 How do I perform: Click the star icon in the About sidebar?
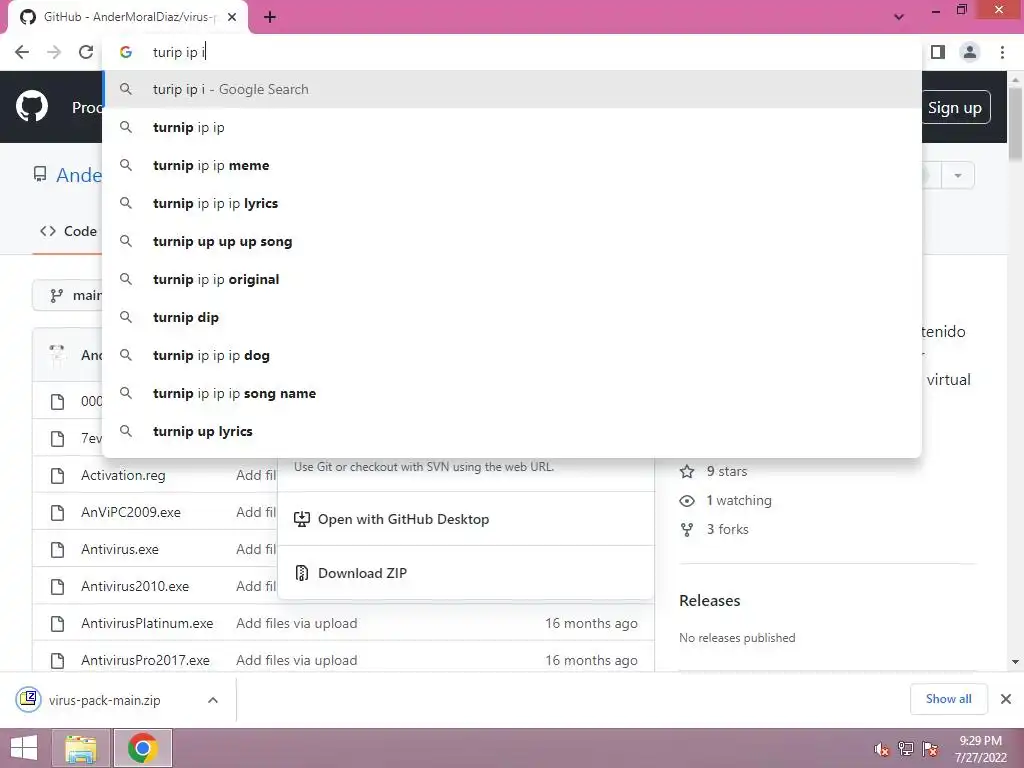[x=687, y=472]
